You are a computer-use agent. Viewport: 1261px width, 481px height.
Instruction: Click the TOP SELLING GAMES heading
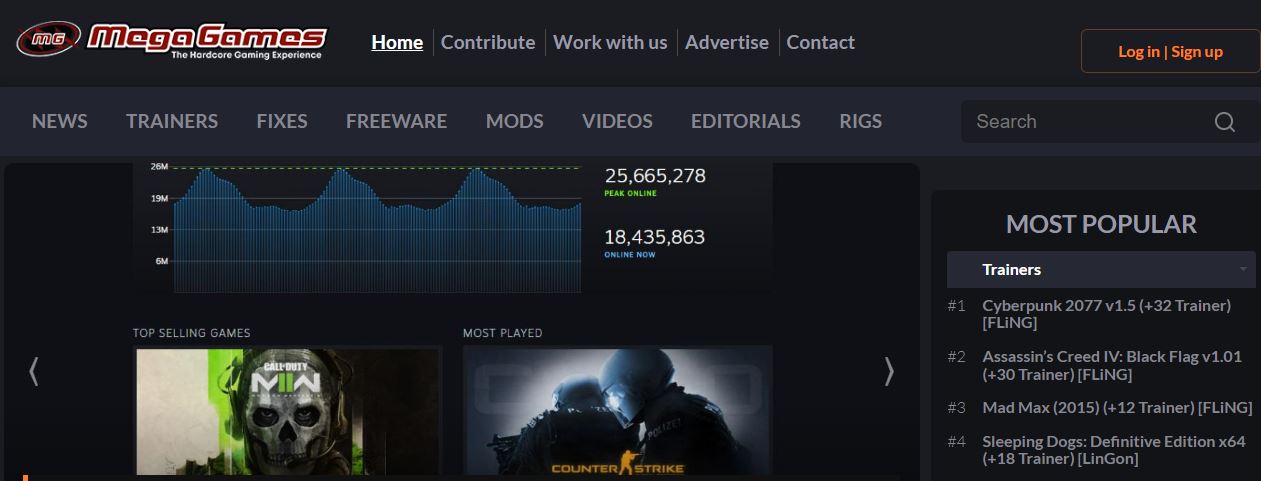pos(191,333)
